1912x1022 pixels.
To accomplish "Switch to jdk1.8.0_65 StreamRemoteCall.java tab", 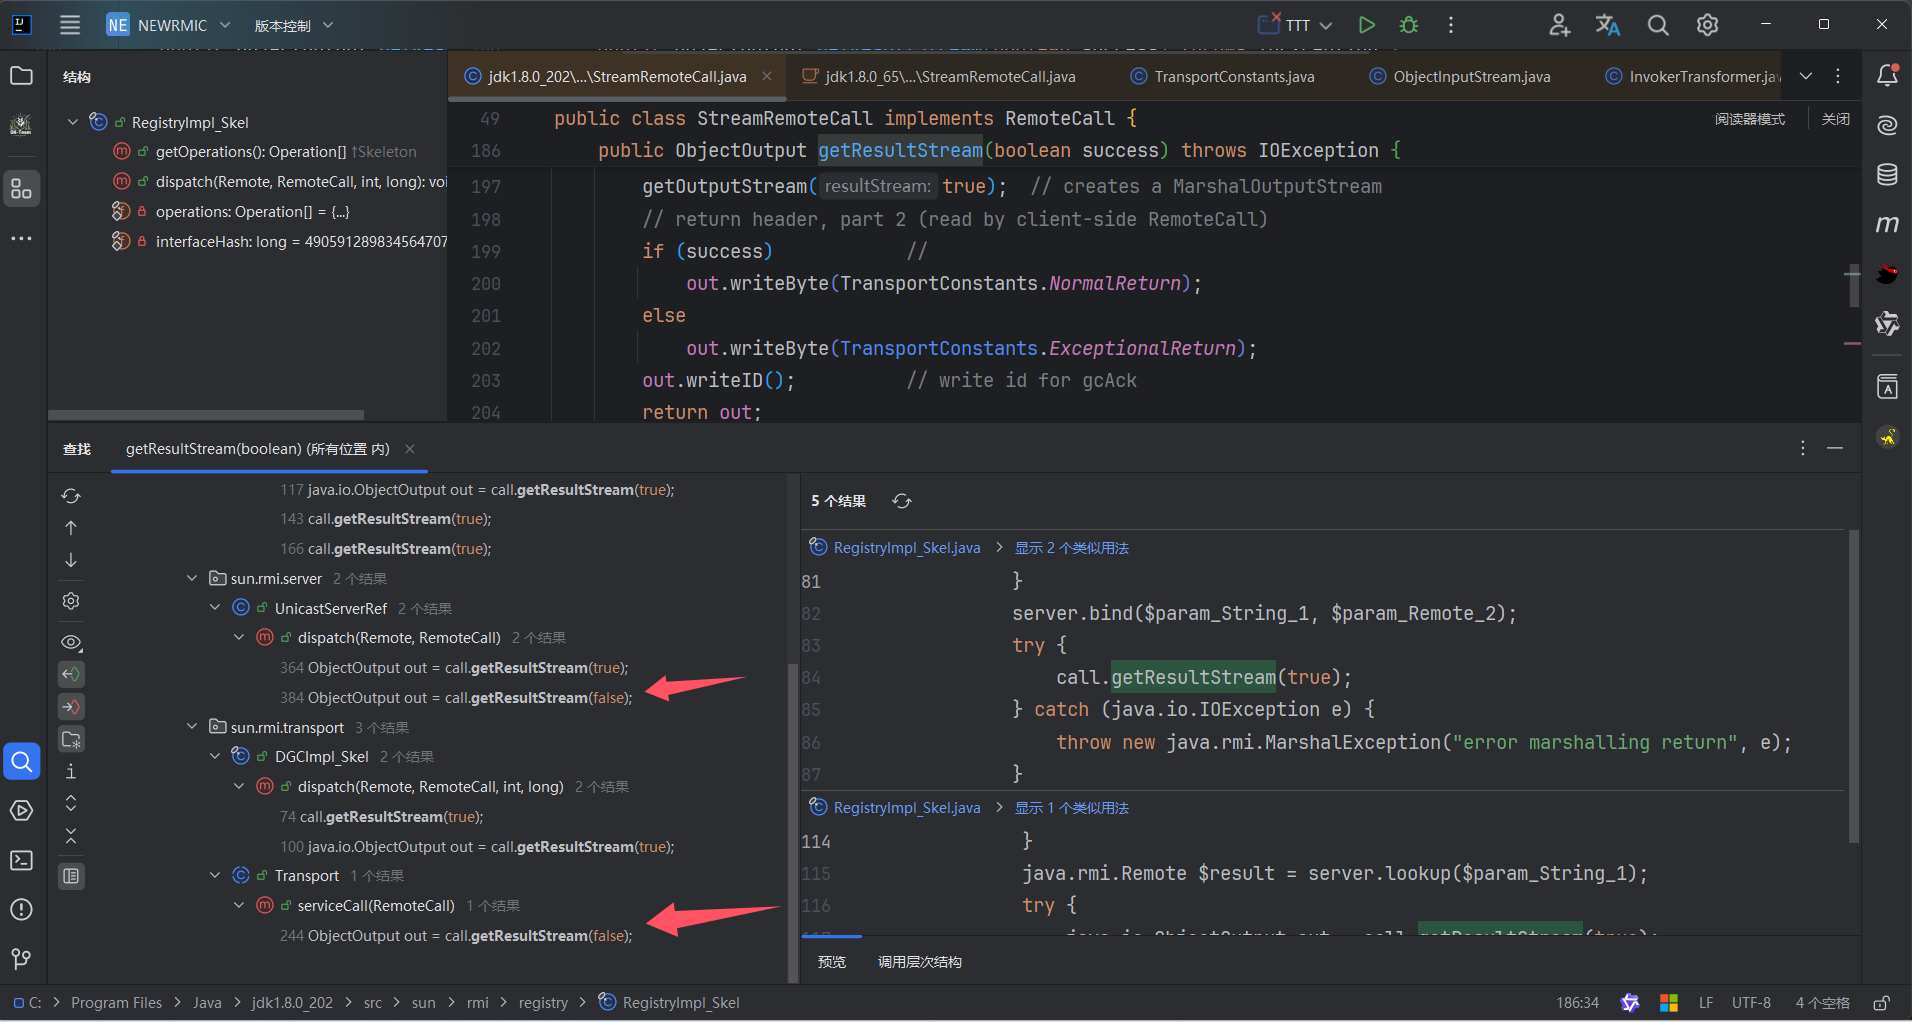I will [940, 76].
